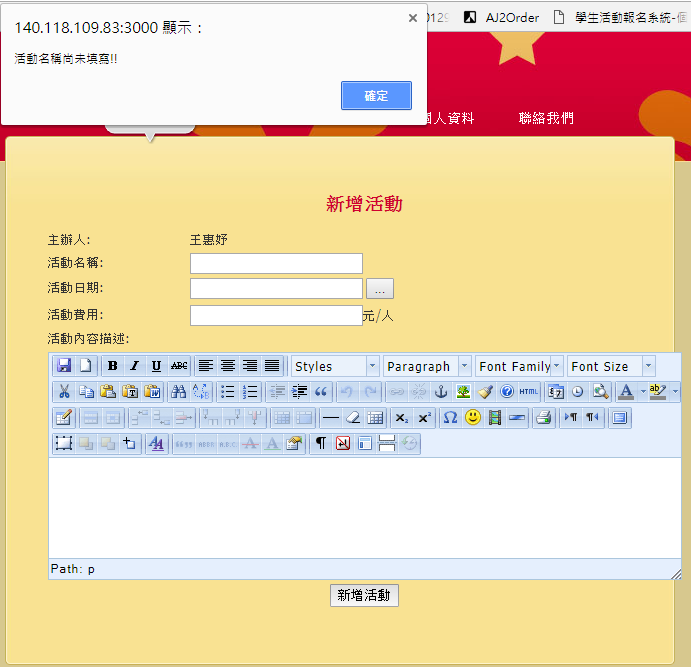The width and height of the screenshot is (691, 667).
Task: Open find with binoculars icon
Action: coord(178,392)
